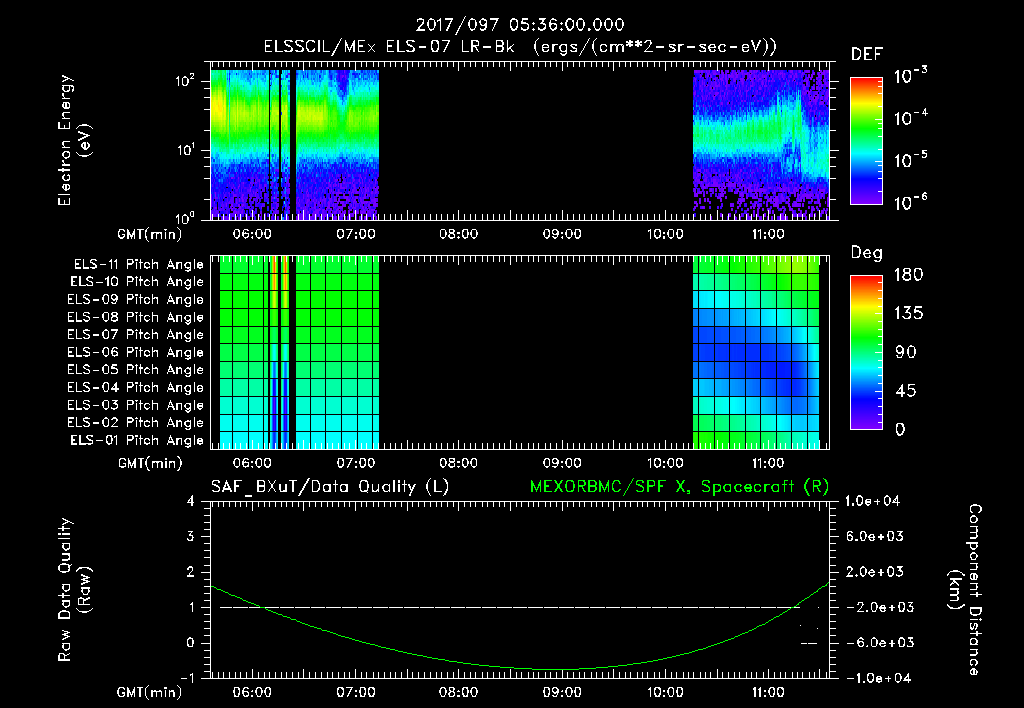1024x708 pixels.
Task: Select the ELS-07 Pitch Angle row label
Action: [135, 334]
